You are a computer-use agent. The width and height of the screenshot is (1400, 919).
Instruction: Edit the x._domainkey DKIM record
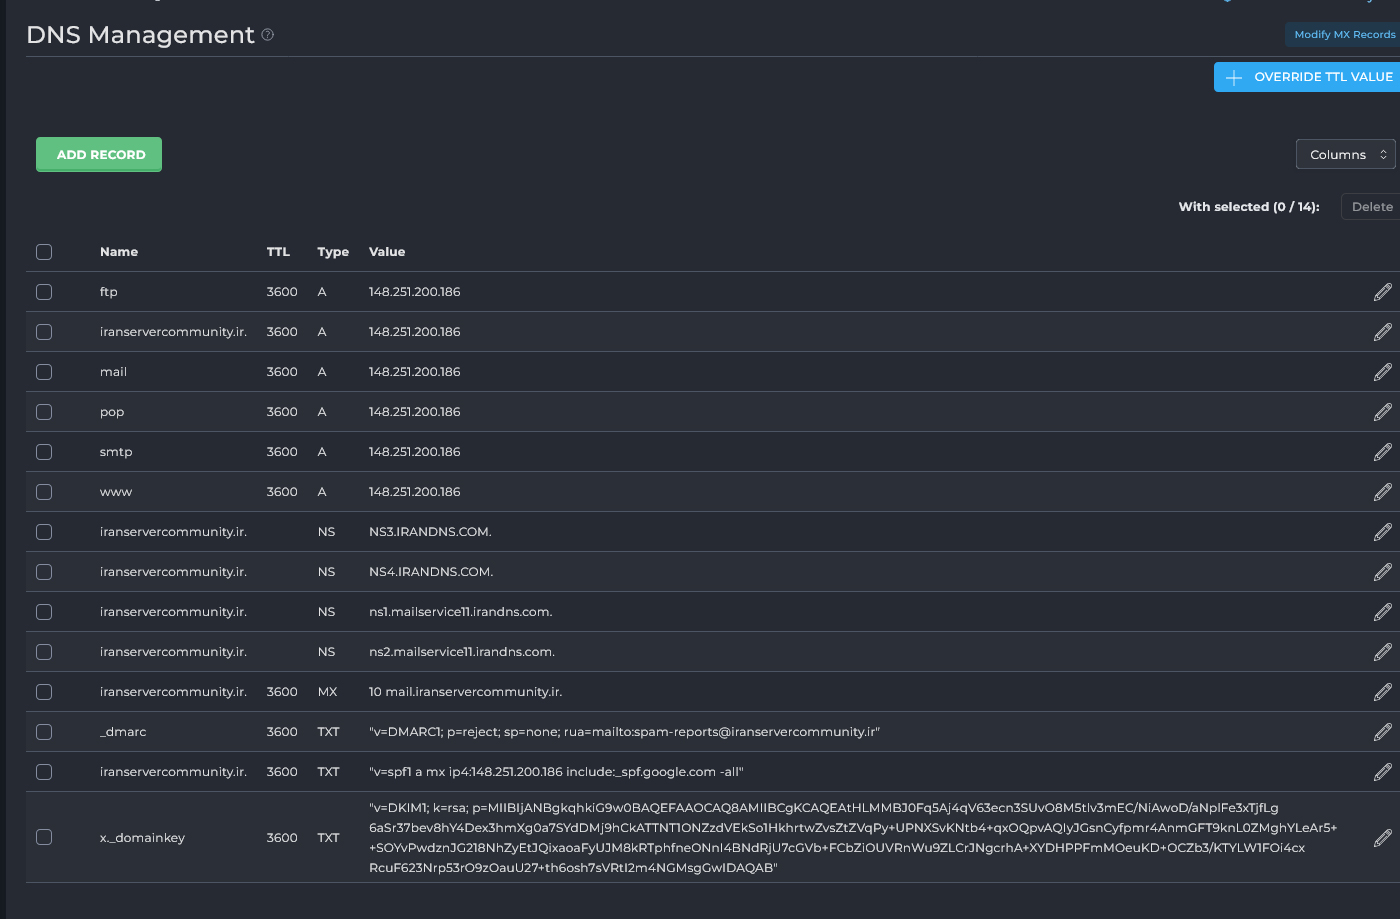click(x=1384, y=838)
